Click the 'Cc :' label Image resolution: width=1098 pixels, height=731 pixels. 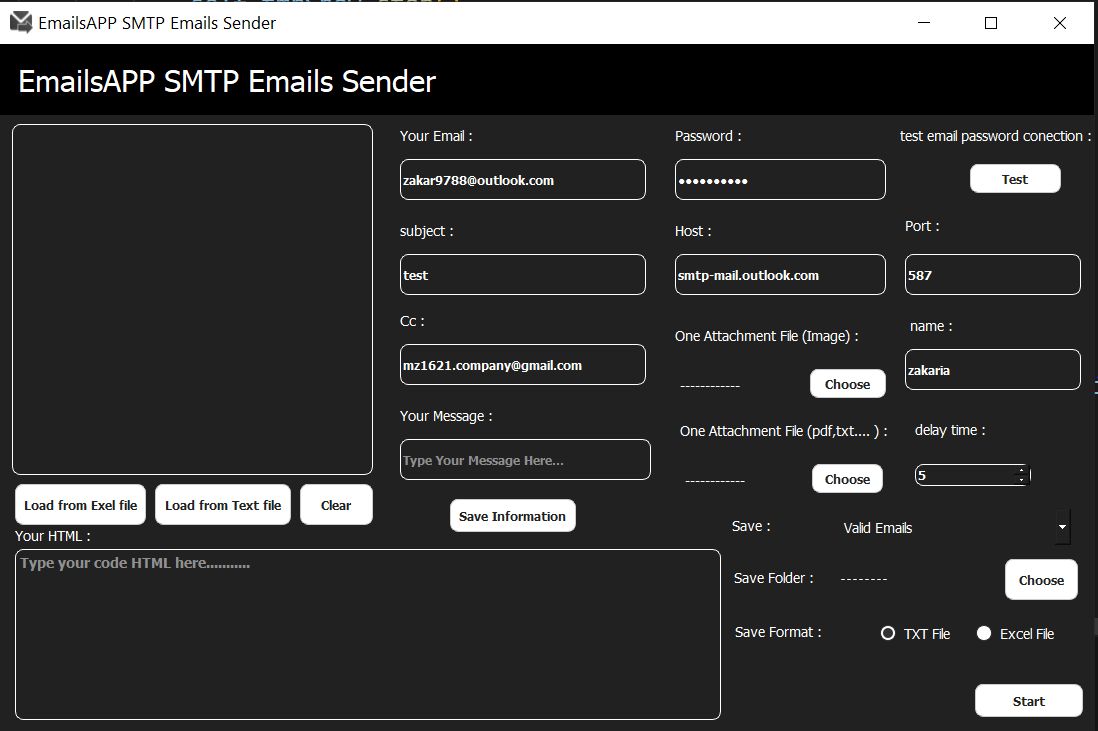point(412,321)
